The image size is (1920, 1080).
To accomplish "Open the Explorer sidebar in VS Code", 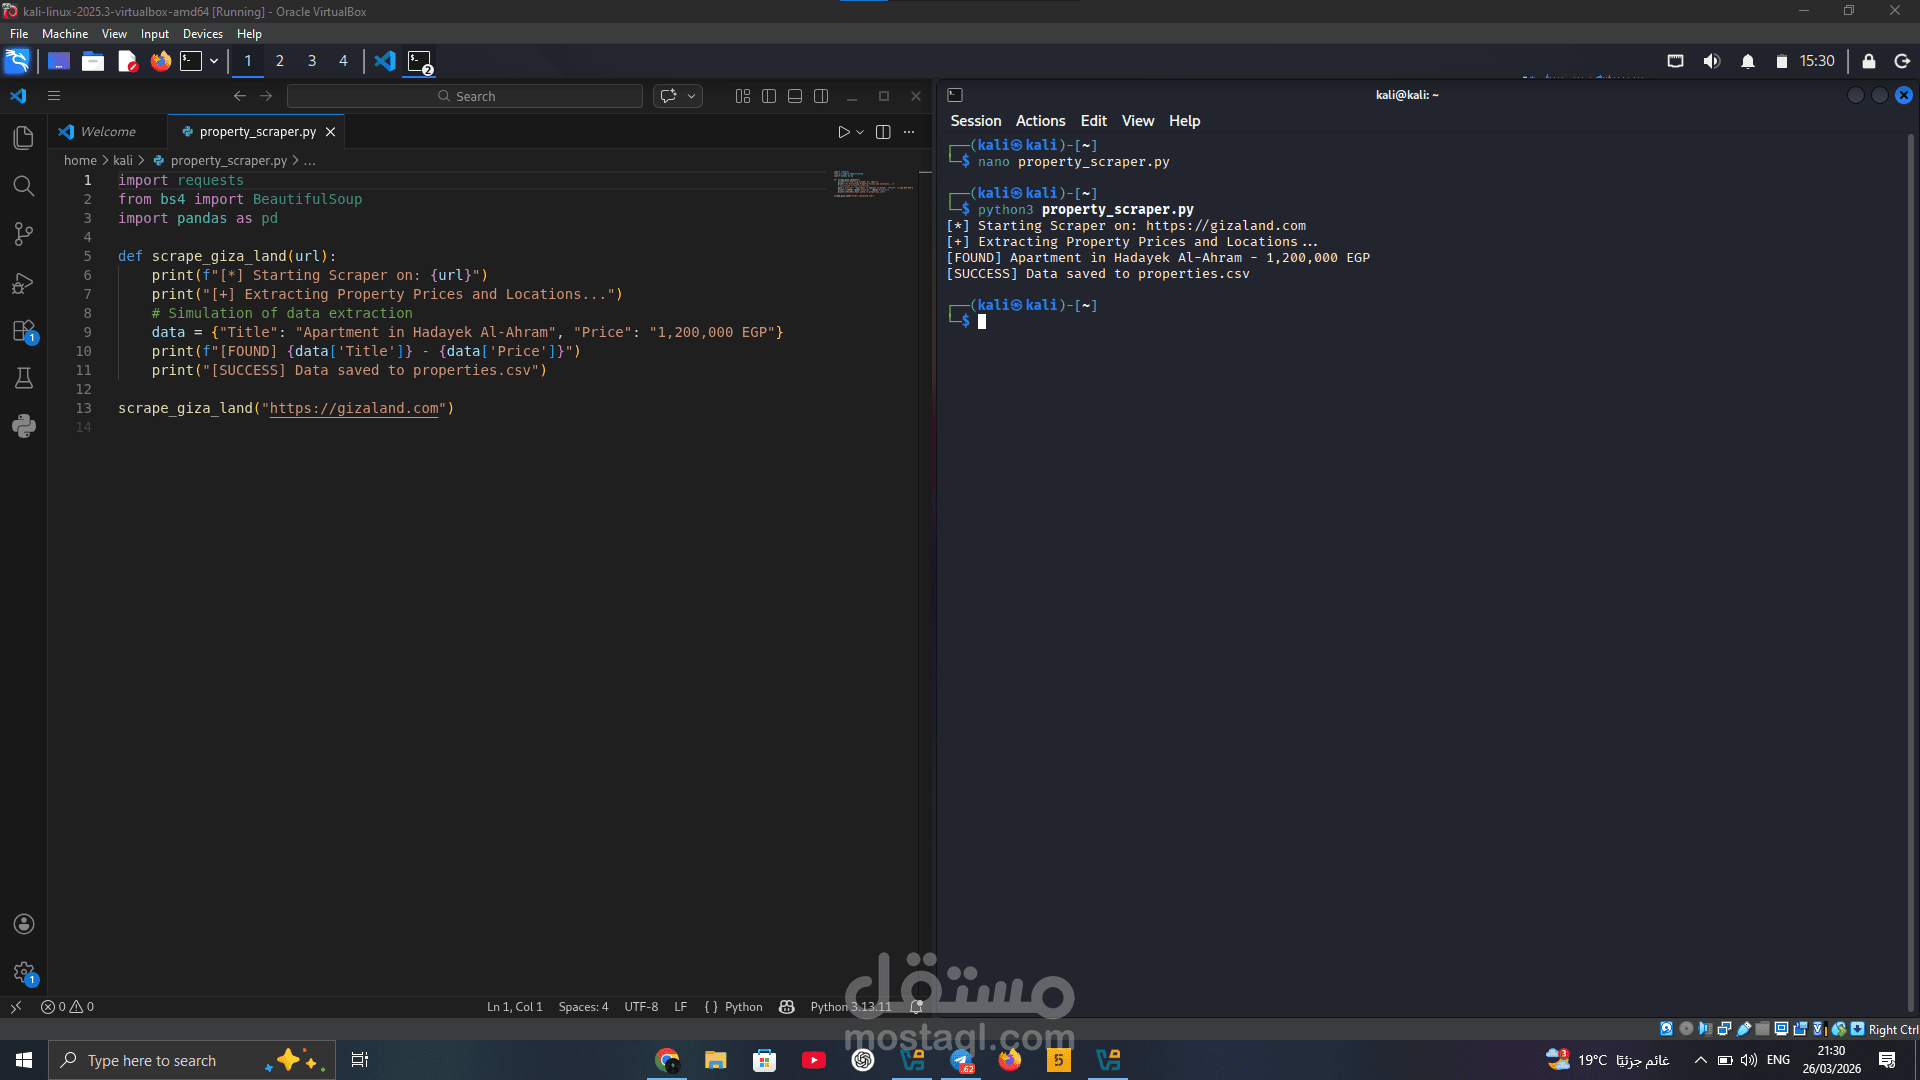I will [23, 138].
